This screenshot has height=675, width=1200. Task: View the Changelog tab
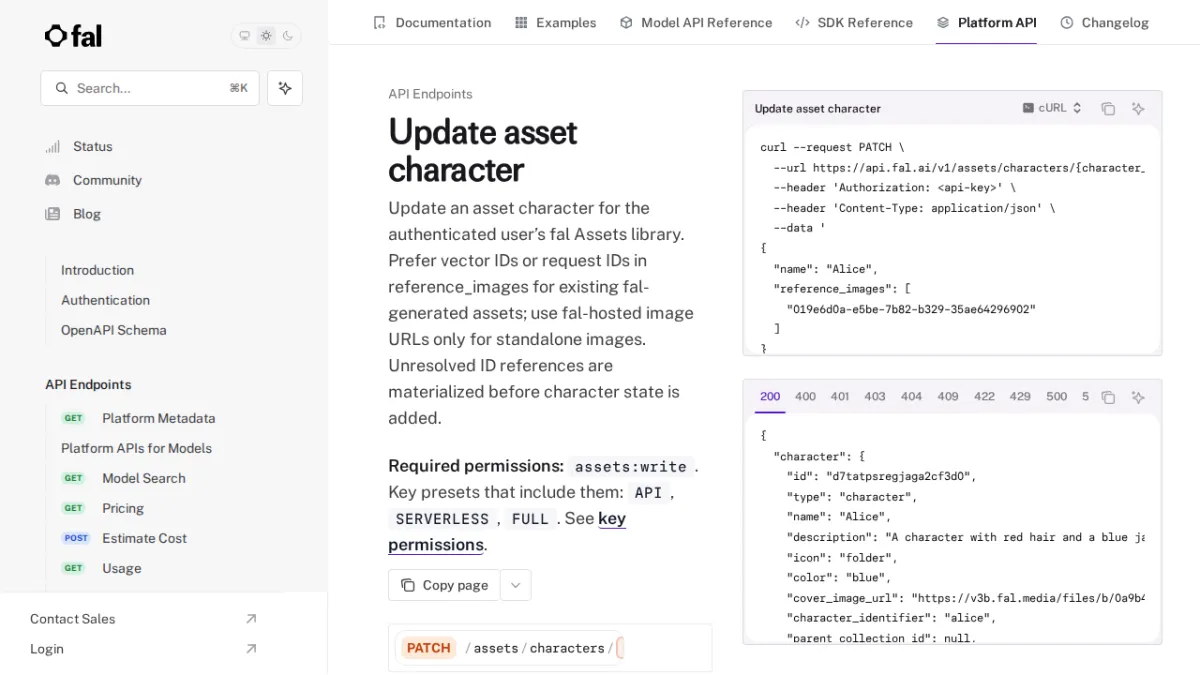click(1104, 22)
